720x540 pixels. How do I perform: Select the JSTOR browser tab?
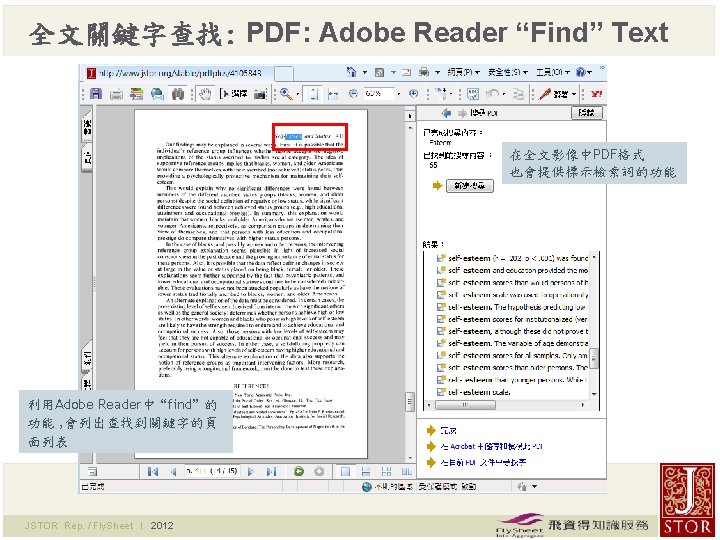(179, 73)
